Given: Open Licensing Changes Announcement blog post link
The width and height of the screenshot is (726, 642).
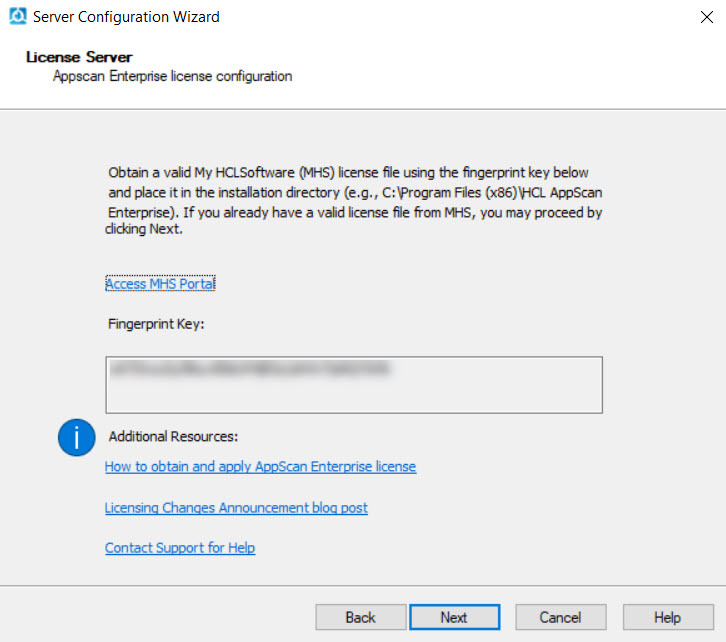Looking at the screenshot, I should coord(236,507).
